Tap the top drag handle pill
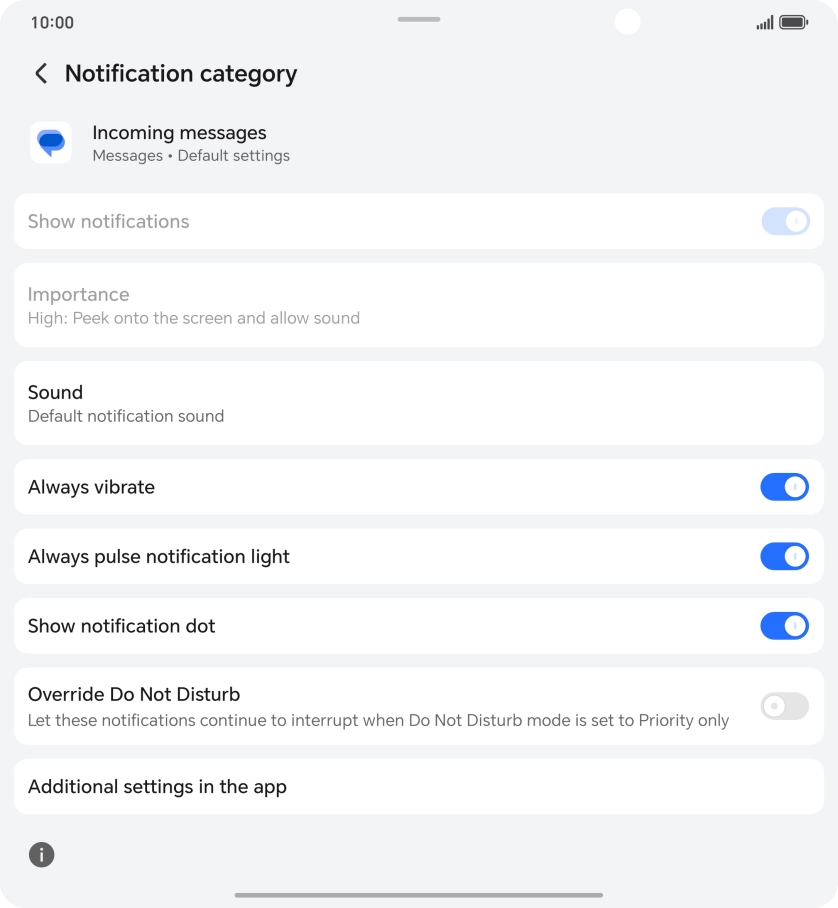The image size is (838, 908). tap(419, 19)
